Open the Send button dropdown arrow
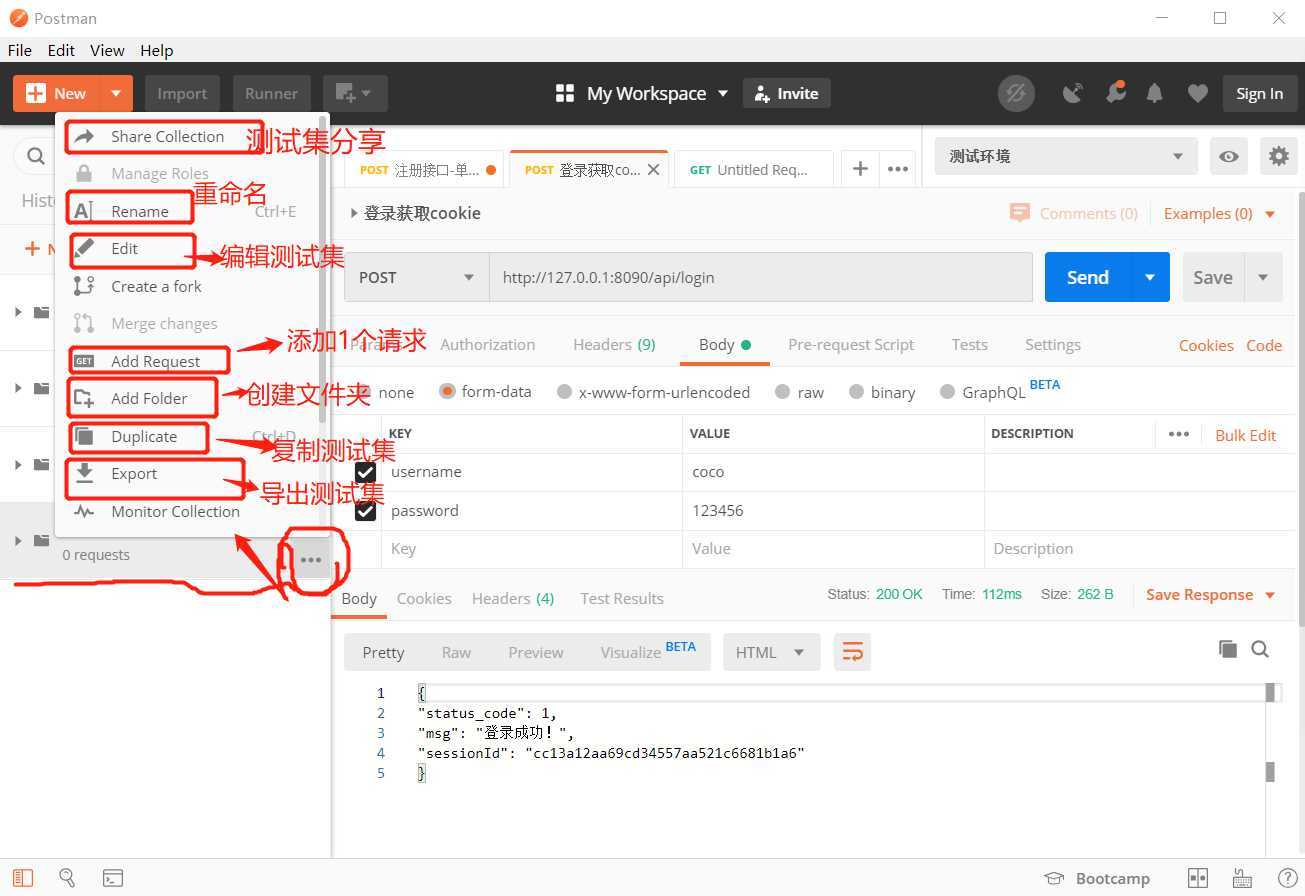Screen dimensions: 1305x896 (x=1150, y=277)
